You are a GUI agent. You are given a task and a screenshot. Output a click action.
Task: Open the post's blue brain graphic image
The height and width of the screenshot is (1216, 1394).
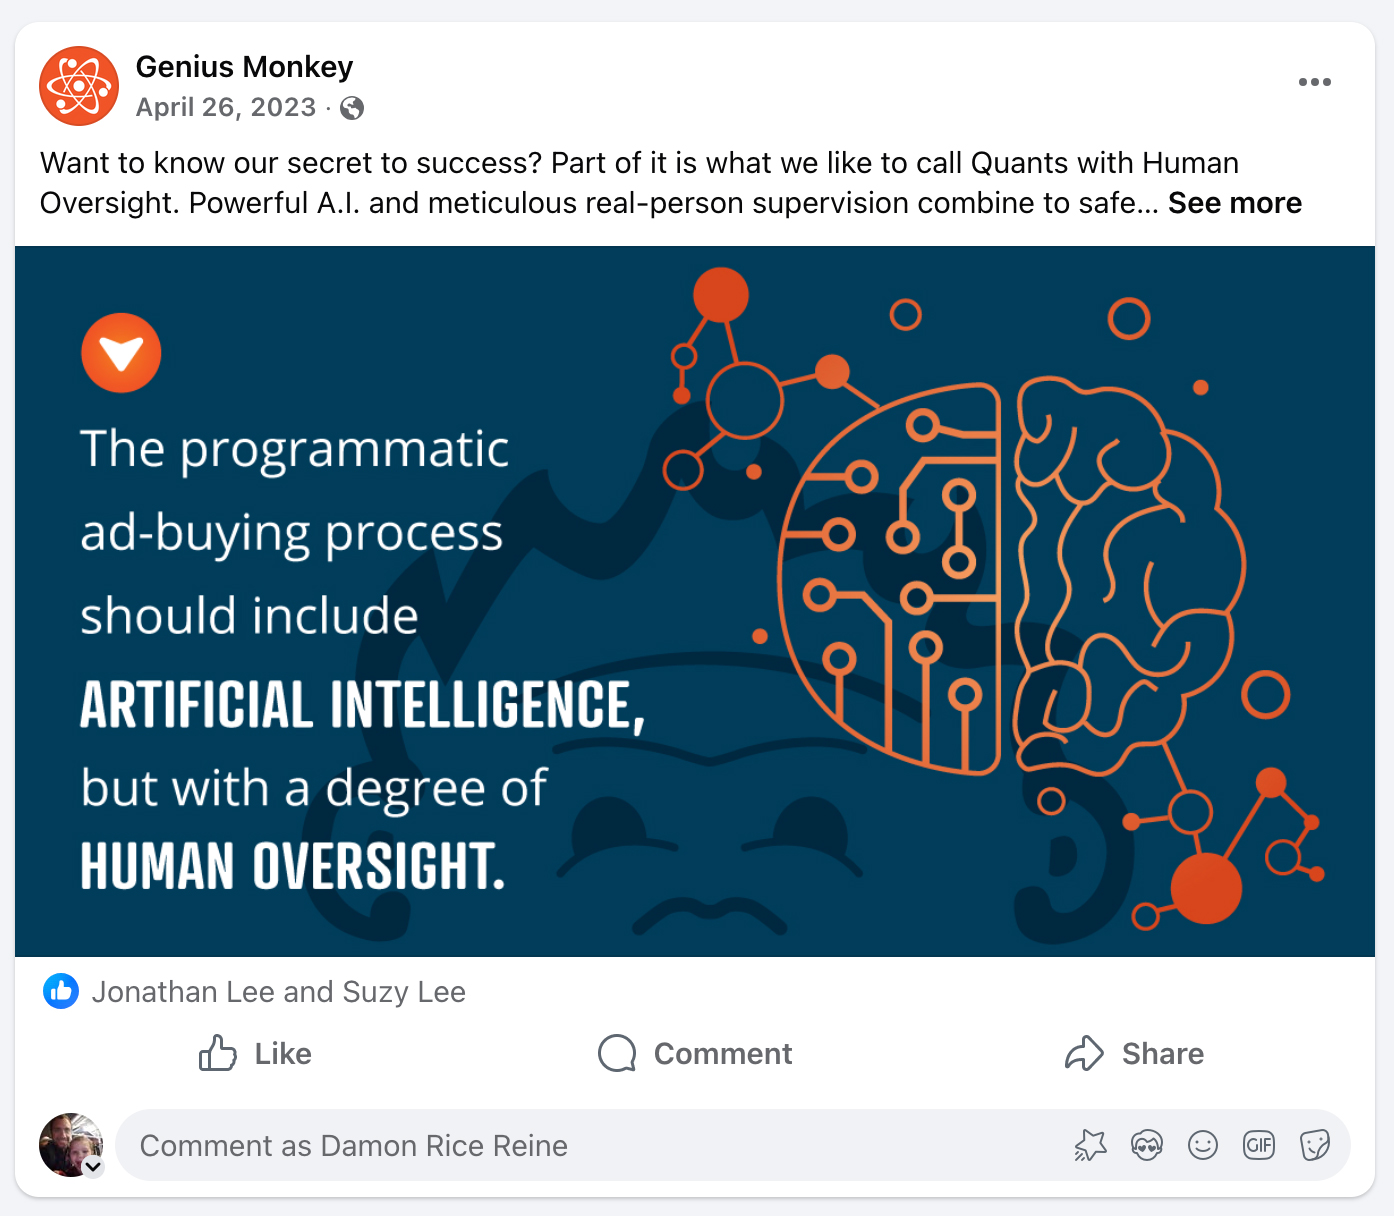(x=695, y=601)
